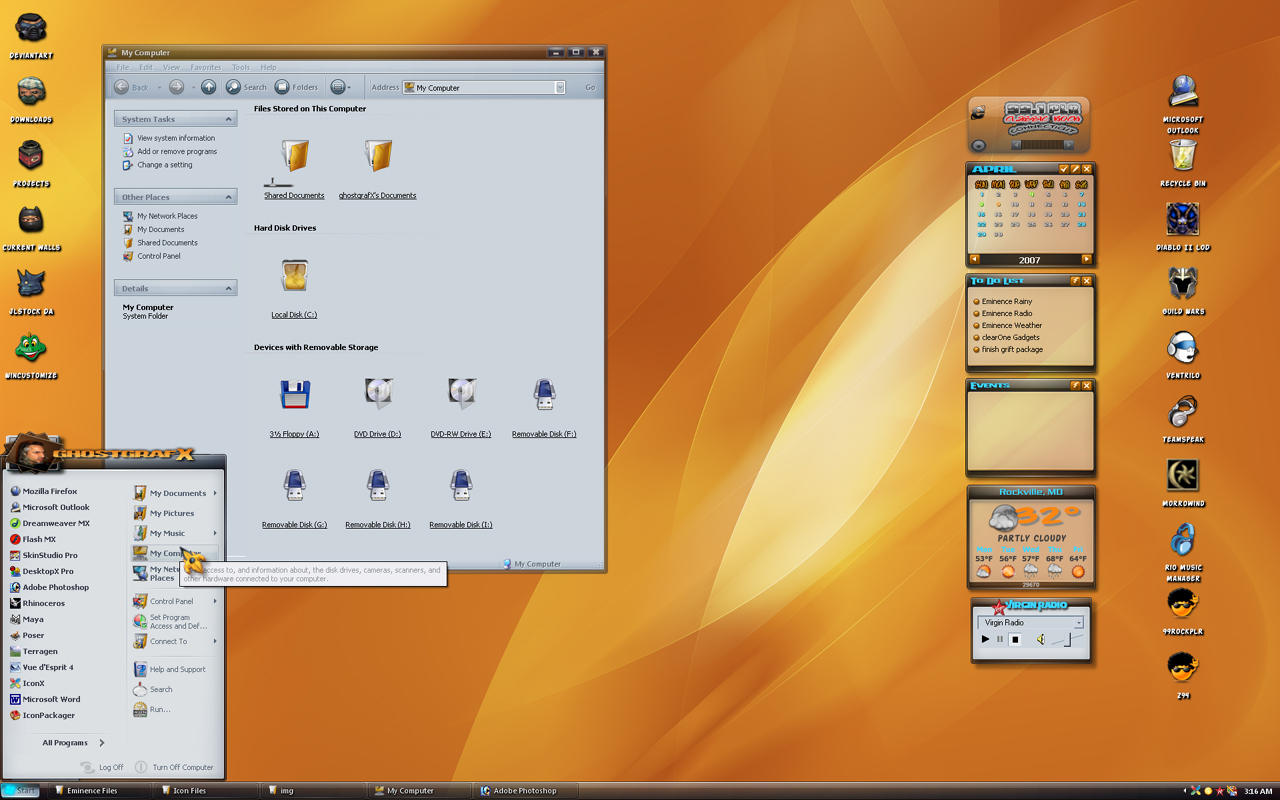The height and width of the screenshot is (800, 1280).
Task: Click Turn Off Computer button
Action: pos(174,767)
